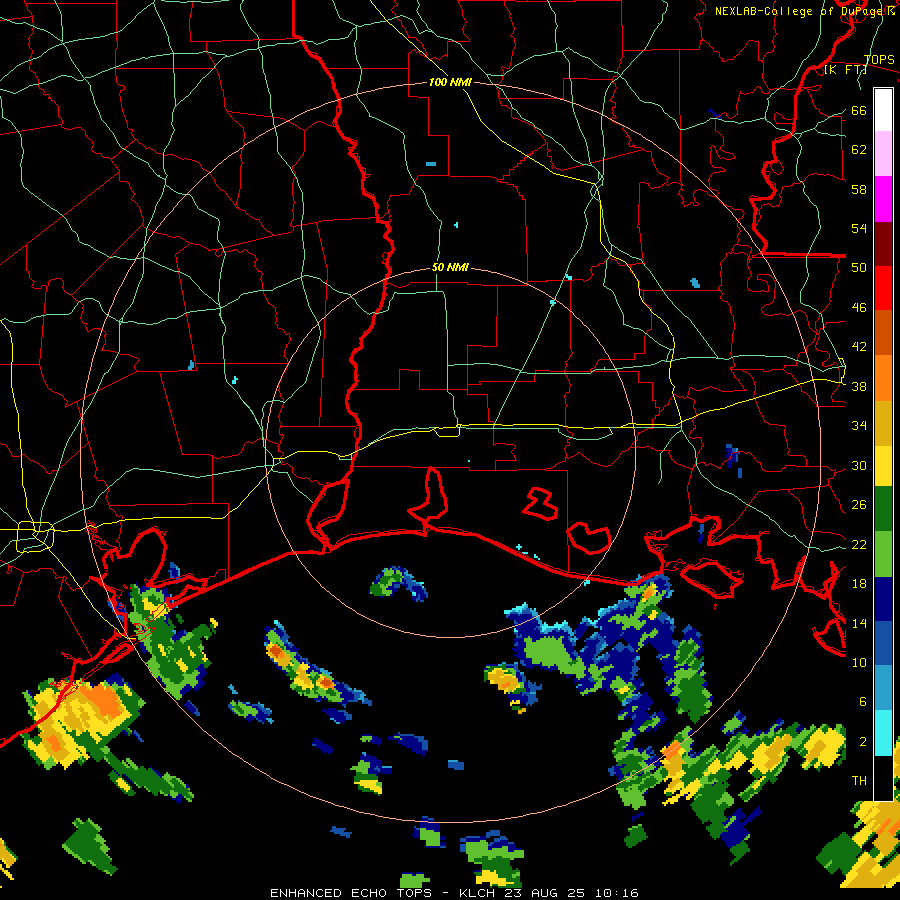Choose the navy blue legend swatch
900x900 pixels.
coord(883,599)
